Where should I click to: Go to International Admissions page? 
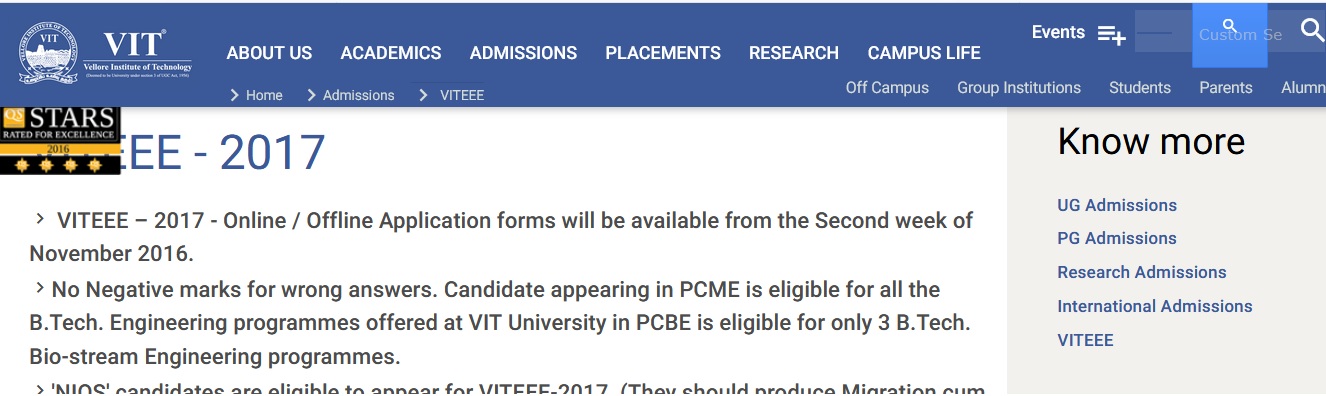(x=1155, y=306)
